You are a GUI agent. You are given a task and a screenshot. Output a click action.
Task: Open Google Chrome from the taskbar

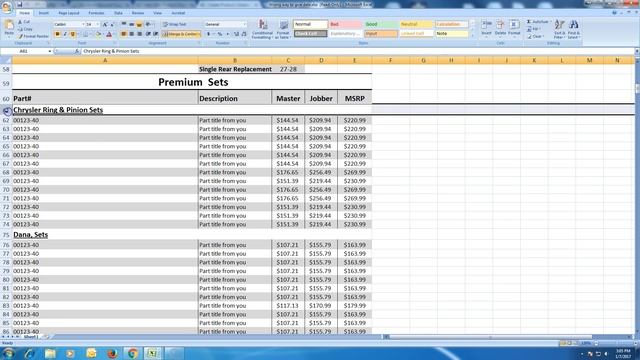(133, 353)
